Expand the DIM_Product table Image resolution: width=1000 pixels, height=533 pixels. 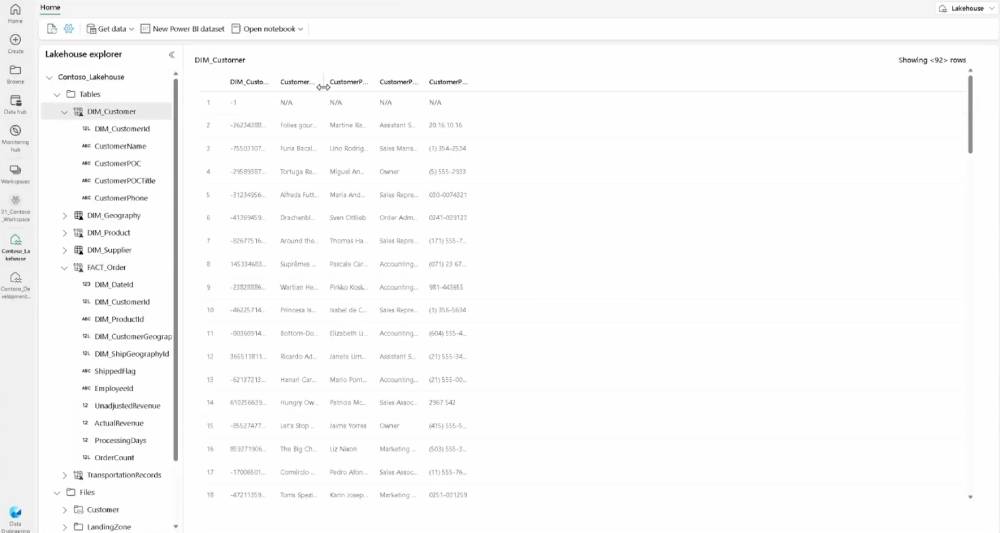click(64, 233)
